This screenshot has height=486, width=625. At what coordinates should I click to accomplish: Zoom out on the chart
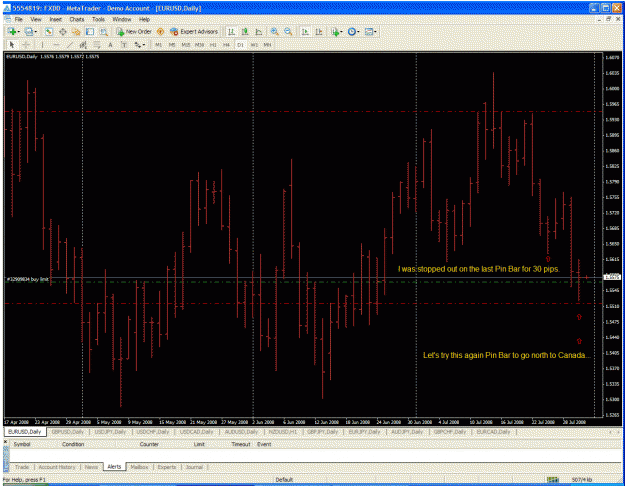point(288,31)
